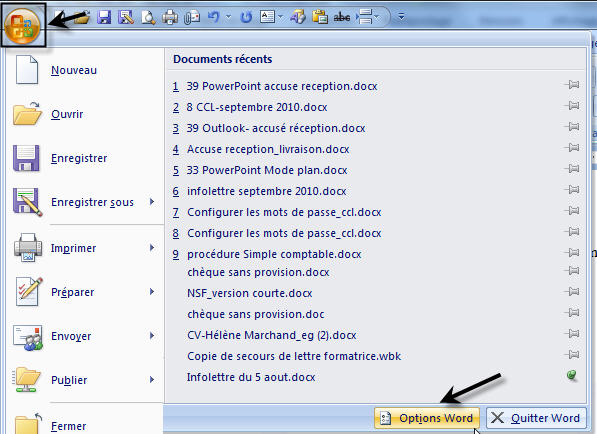
Task: Open the Undo history dropdown arrow
Action: point(228,17)
